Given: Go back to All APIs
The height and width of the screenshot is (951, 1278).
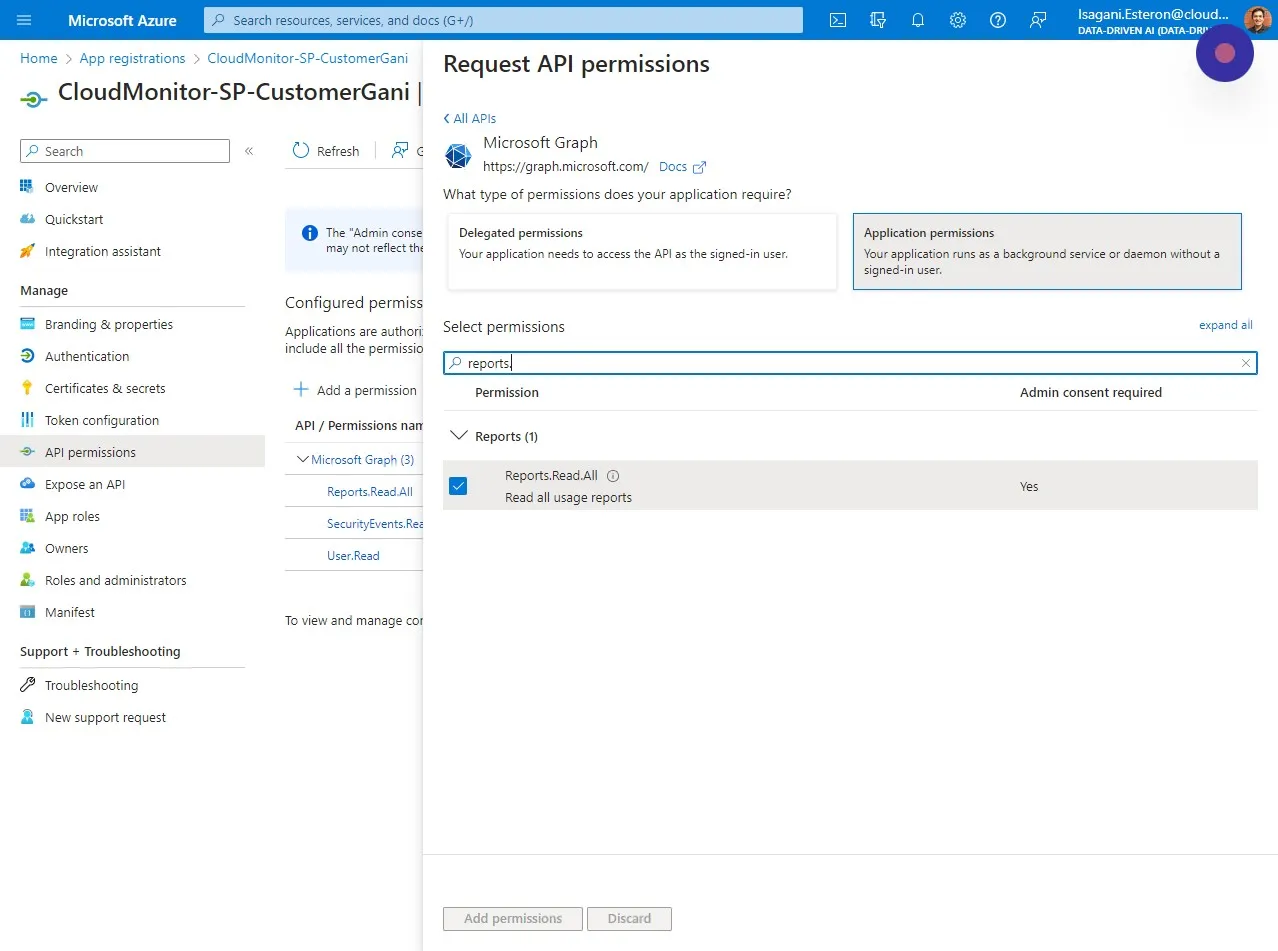Looking at the screenshot, I should coord(470,118).
